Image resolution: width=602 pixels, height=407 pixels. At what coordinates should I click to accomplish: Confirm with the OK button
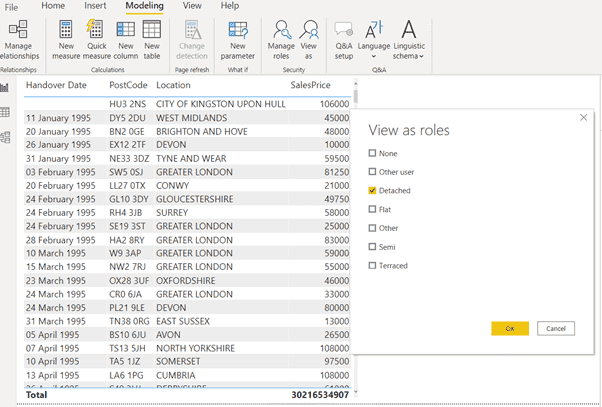coord(510,328)
